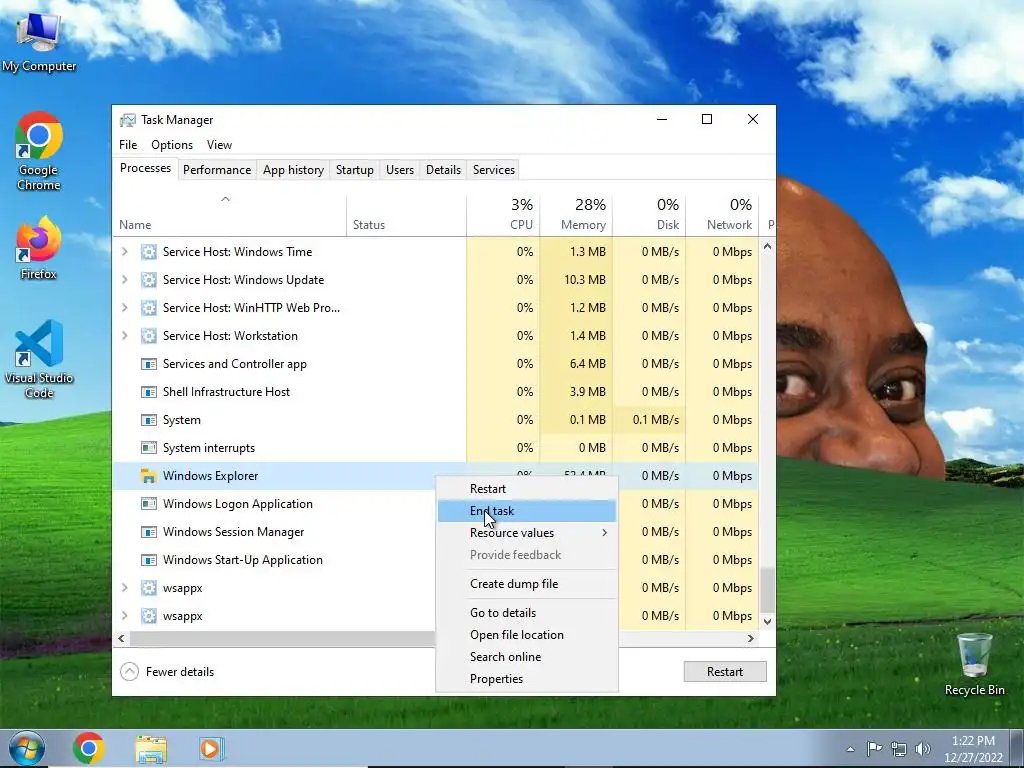
Task: Choose Search online in context menu
Action: pos(527,657)
